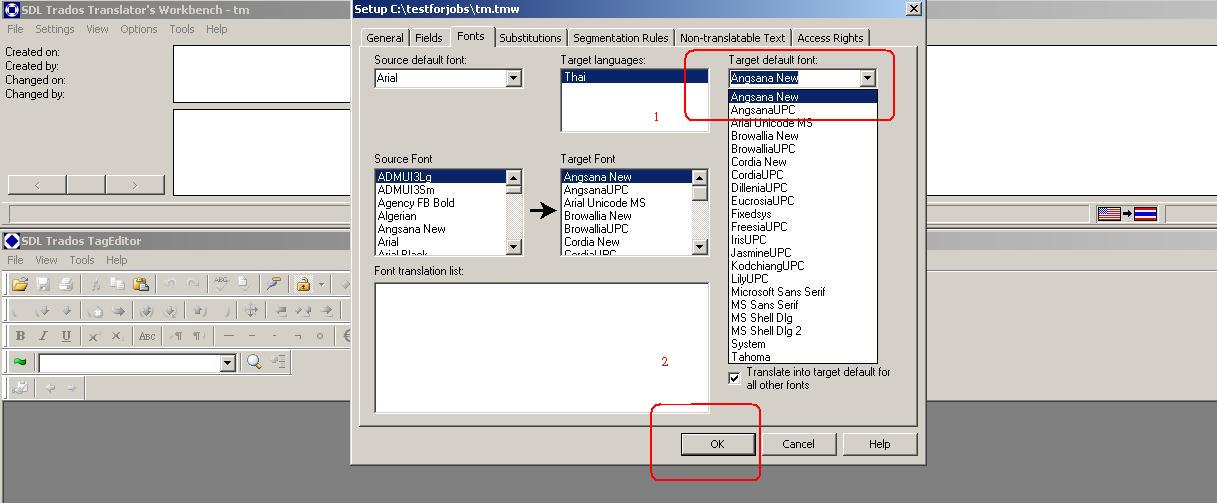Image resolution: width=1217 pixels, height=503 pixels.
Task: Switch to the General tab
Action: (x=385, y=38)
